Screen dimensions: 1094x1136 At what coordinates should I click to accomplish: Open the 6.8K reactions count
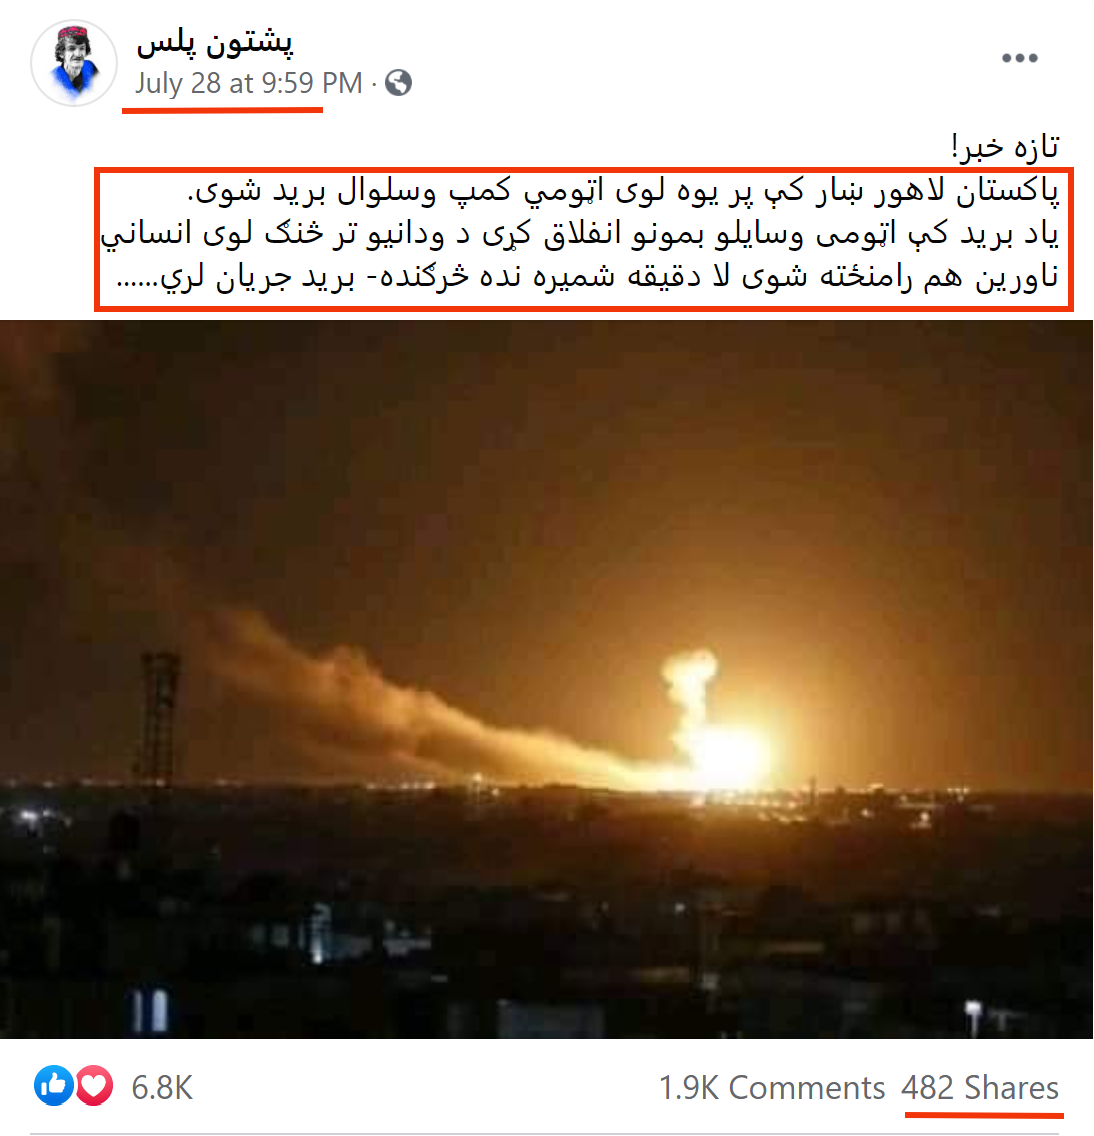tap(162, 1087)
